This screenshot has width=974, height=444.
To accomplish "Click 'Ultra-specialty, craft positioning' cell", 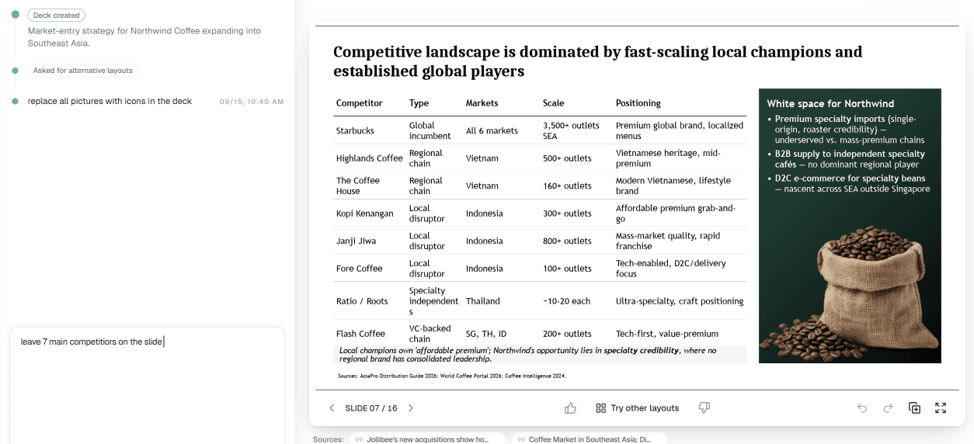I will (x=680, y=301).
